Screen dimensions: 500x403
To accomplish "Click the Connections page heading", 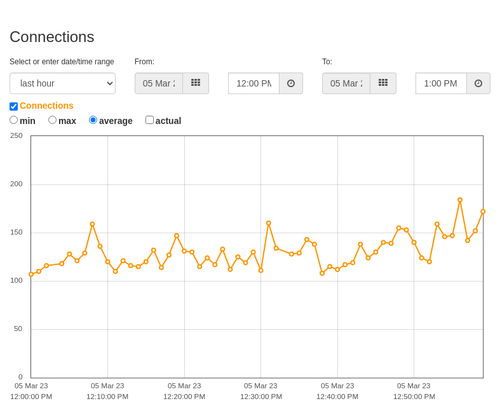I will (52, 37).
